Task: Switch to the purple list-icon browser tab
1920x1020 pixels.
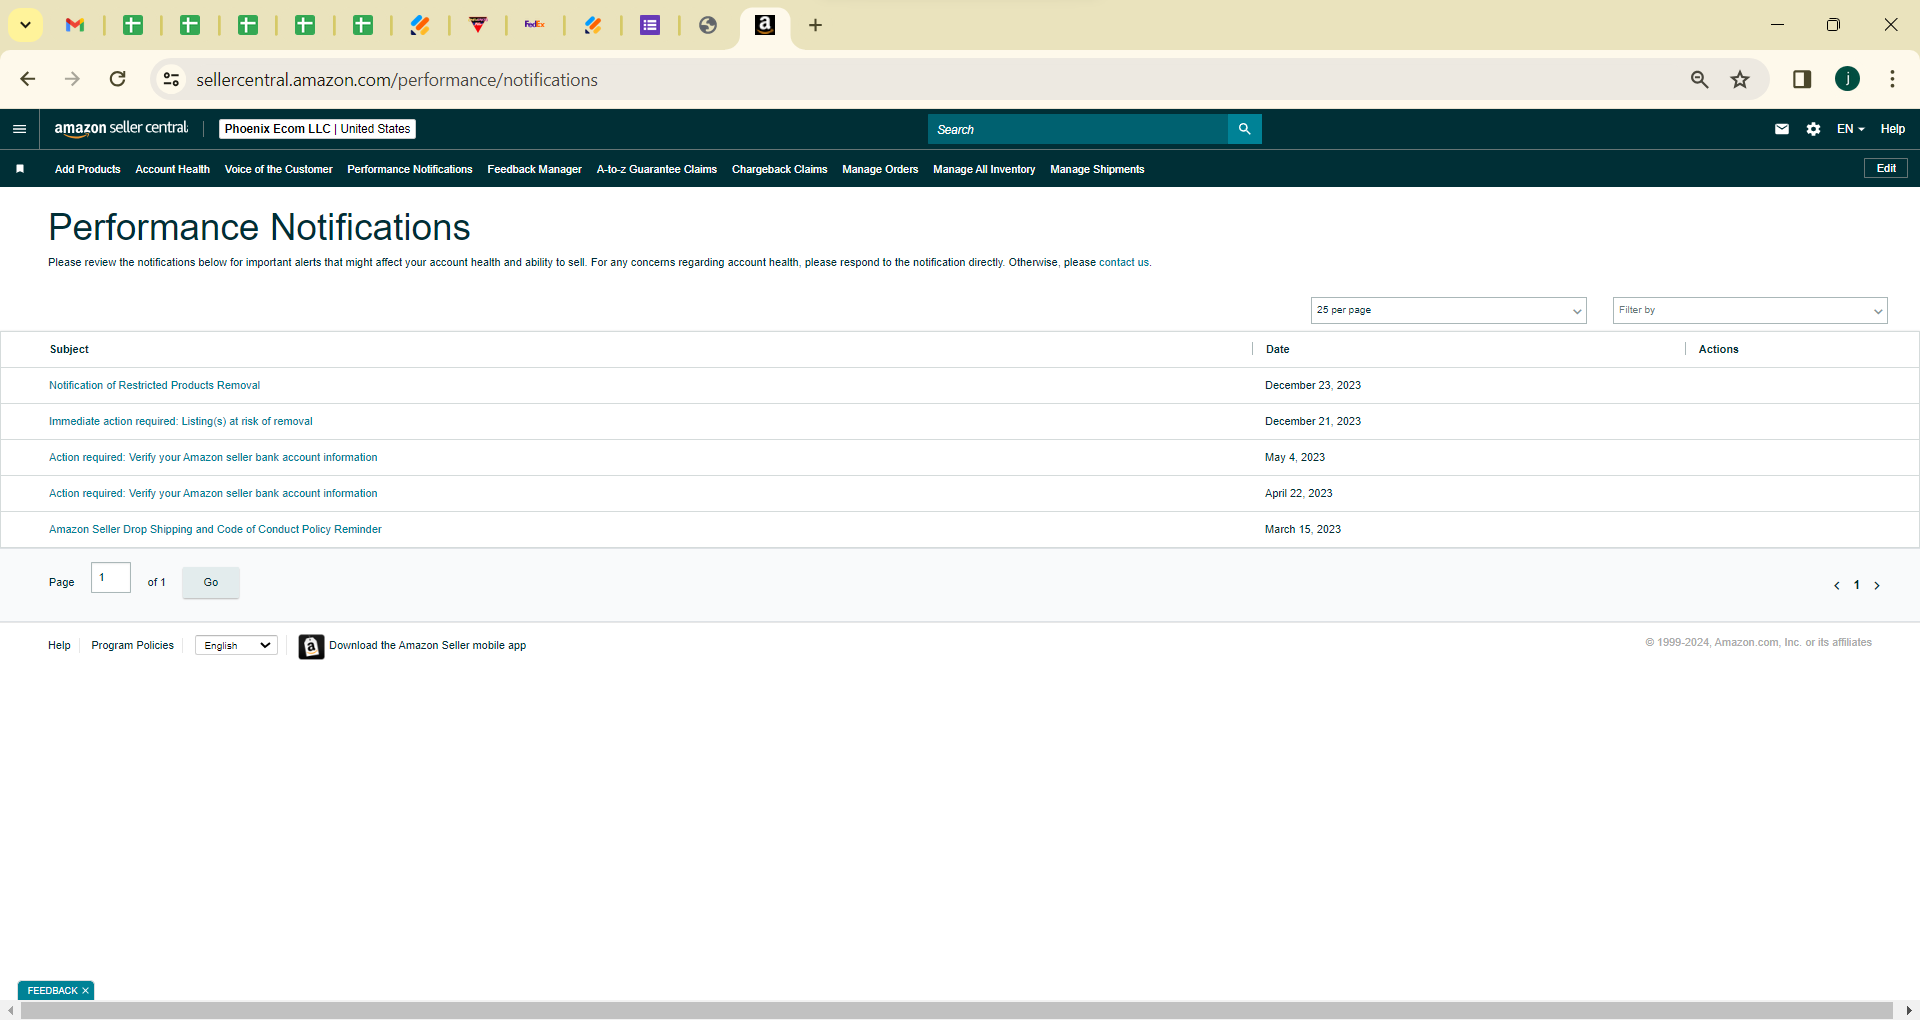Action: [x=650, y=25]
